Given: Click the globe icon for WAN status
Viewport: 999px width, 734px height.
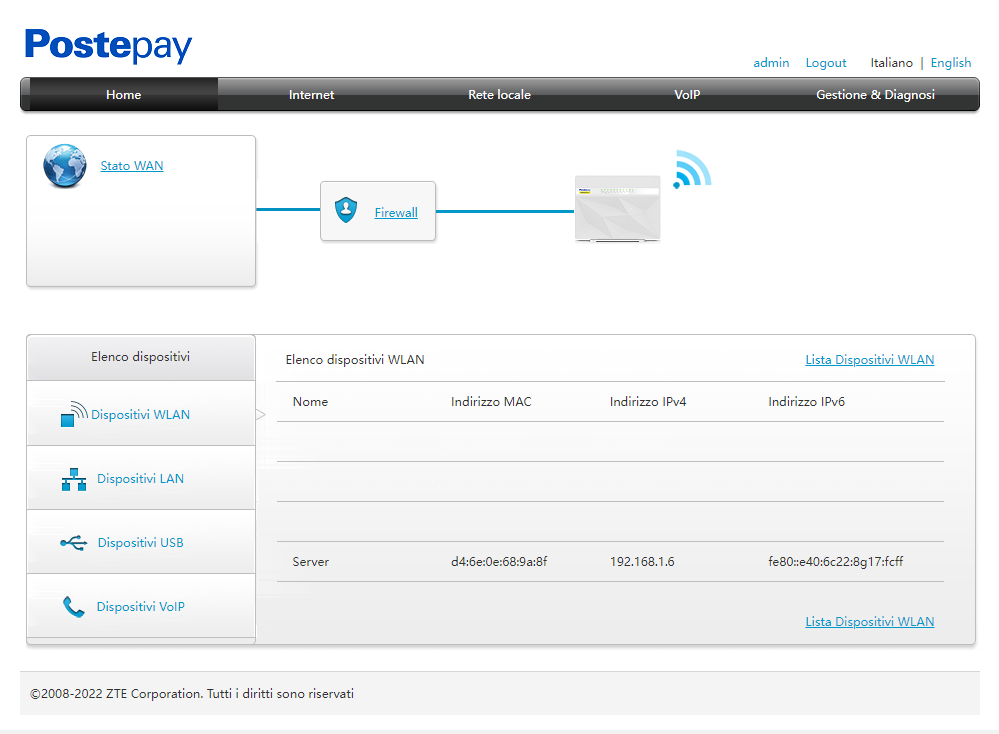Looking at the screenshot, I should 64,166.
